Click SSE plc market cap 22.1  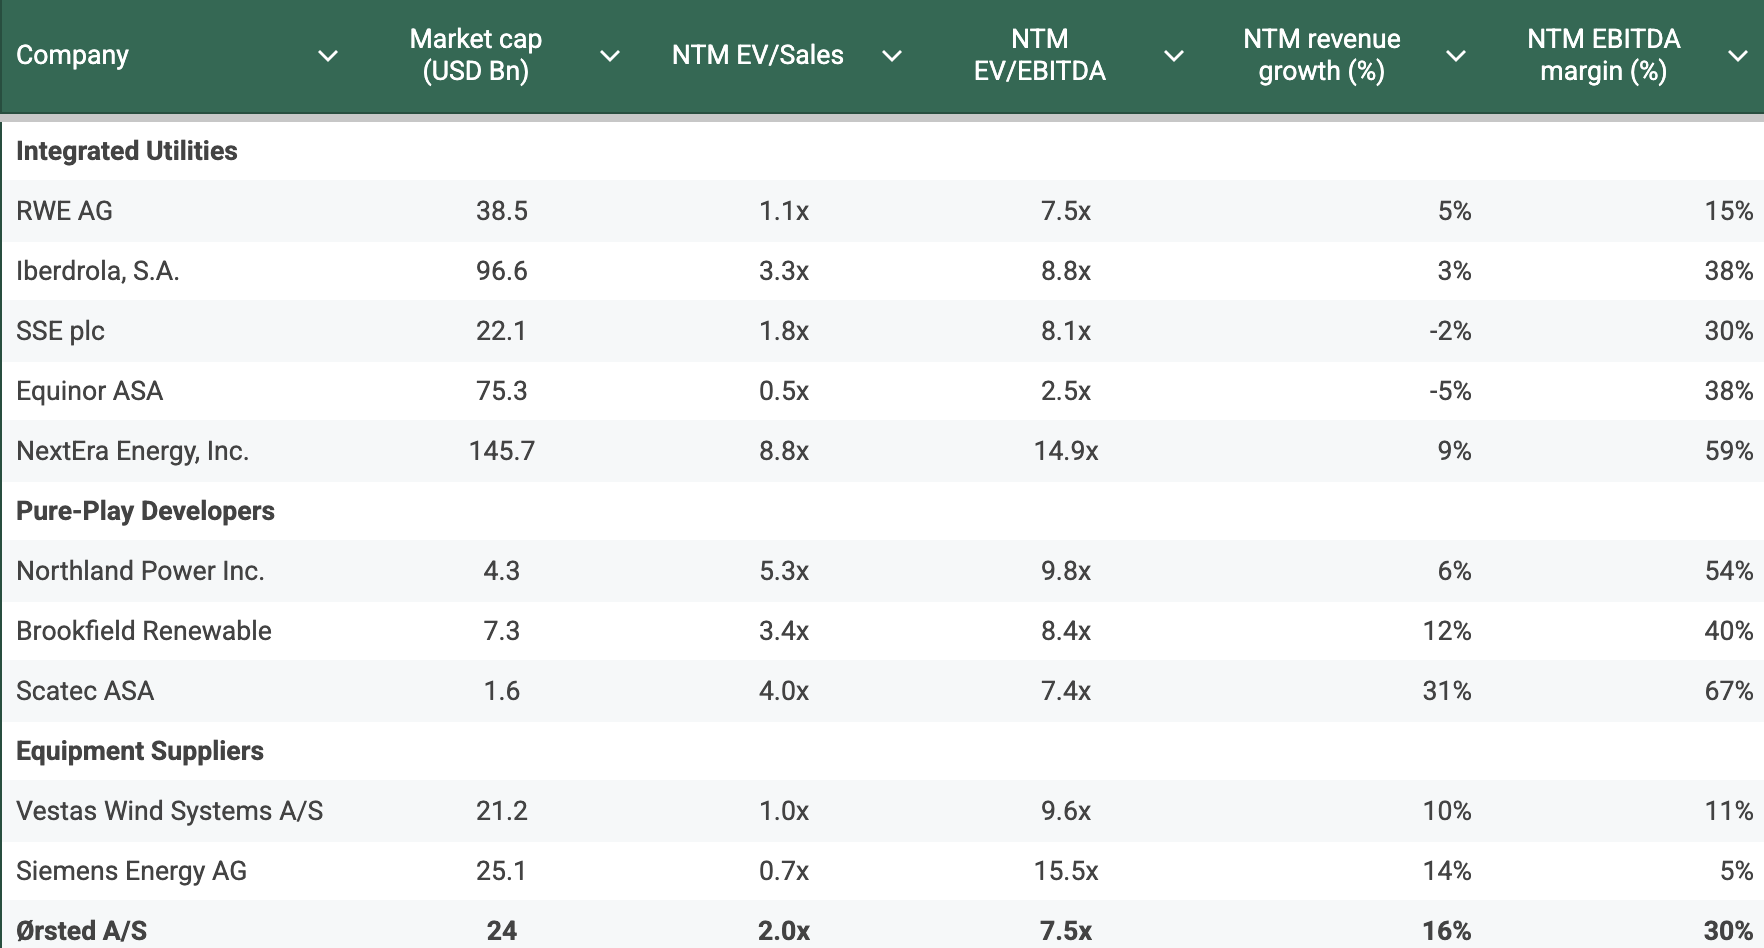501,331
